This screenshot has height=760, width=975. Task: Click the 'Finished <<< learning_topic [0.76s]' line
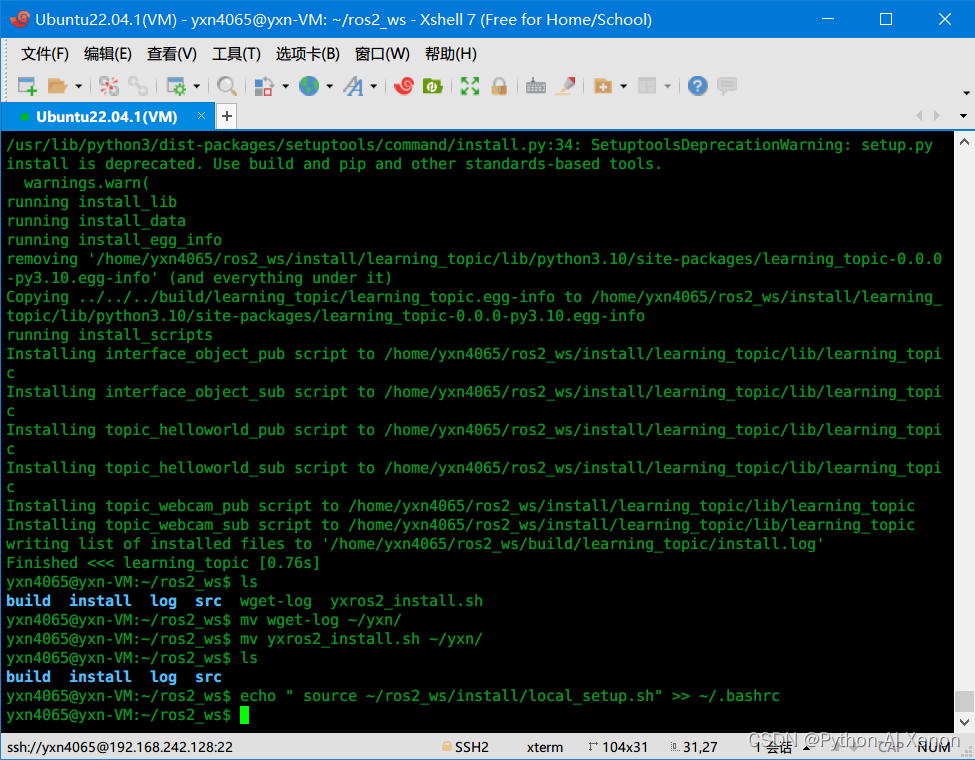click(x=163, y=563)
